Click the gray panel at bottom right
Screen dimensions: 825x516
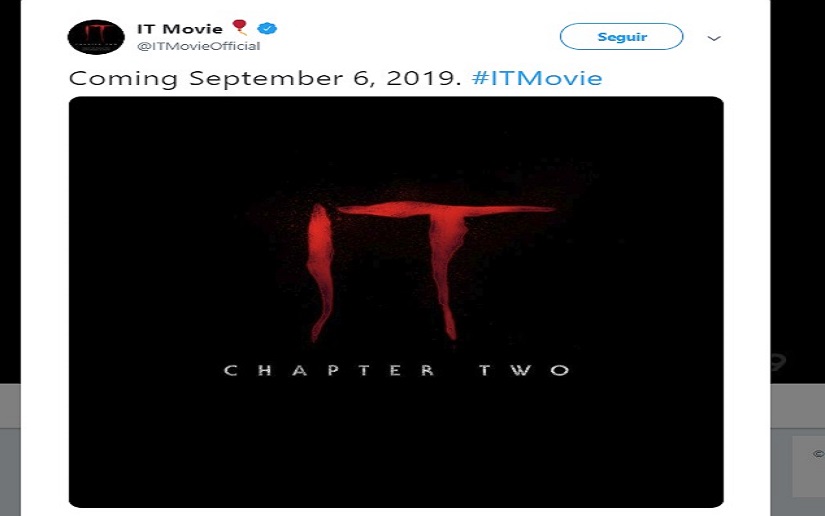point(809,466)
